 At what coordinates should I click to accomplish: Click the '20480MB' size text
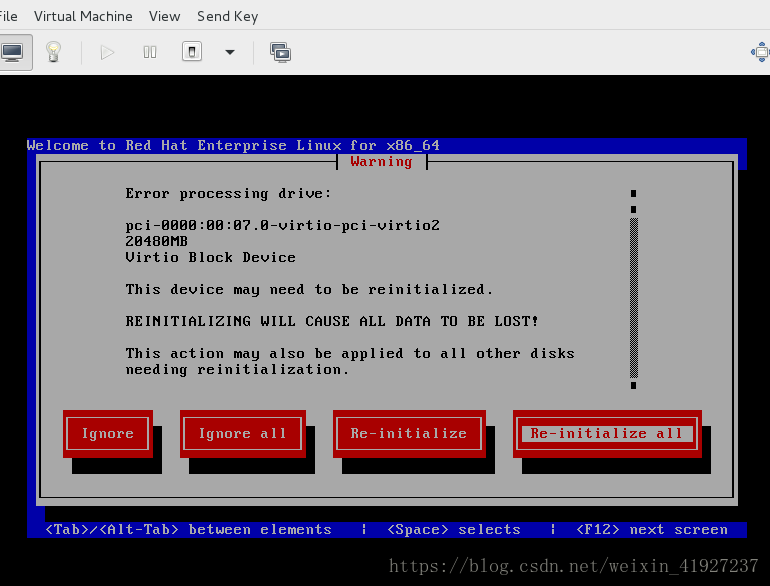157,241
